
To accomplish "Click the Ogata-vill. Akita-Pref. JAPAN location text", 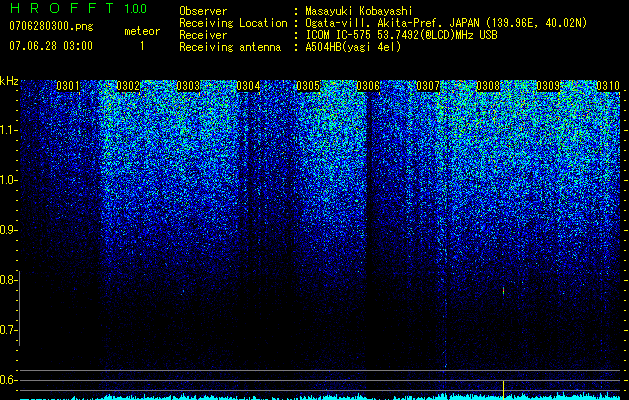I will point(446,23).
